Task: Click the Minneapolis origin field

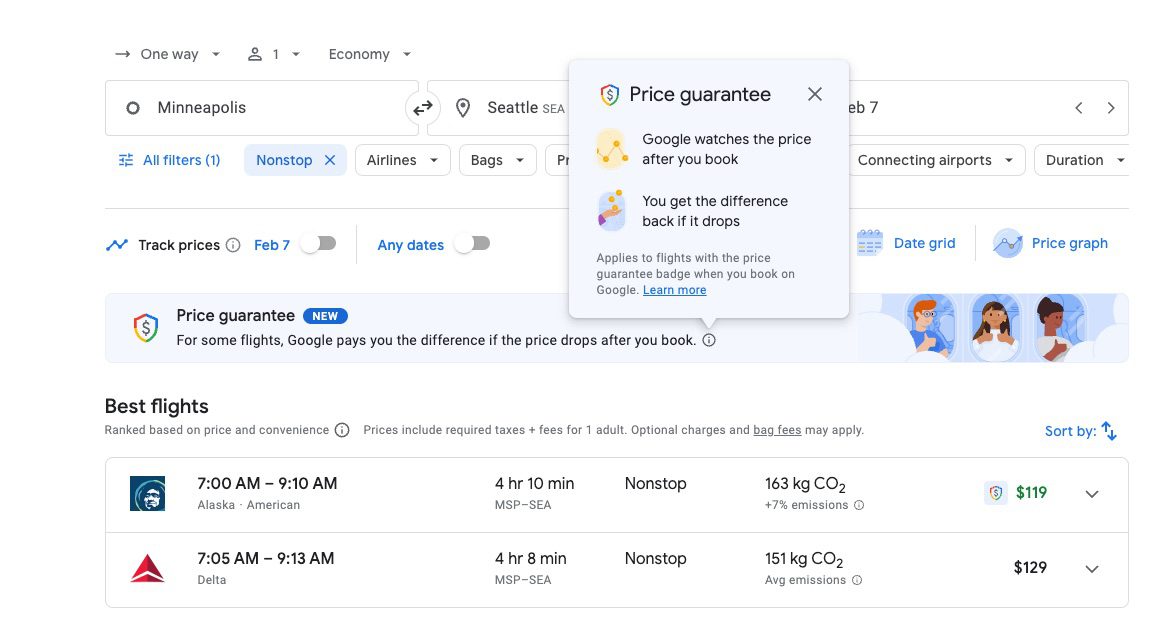Action: [x=250, y=107]
